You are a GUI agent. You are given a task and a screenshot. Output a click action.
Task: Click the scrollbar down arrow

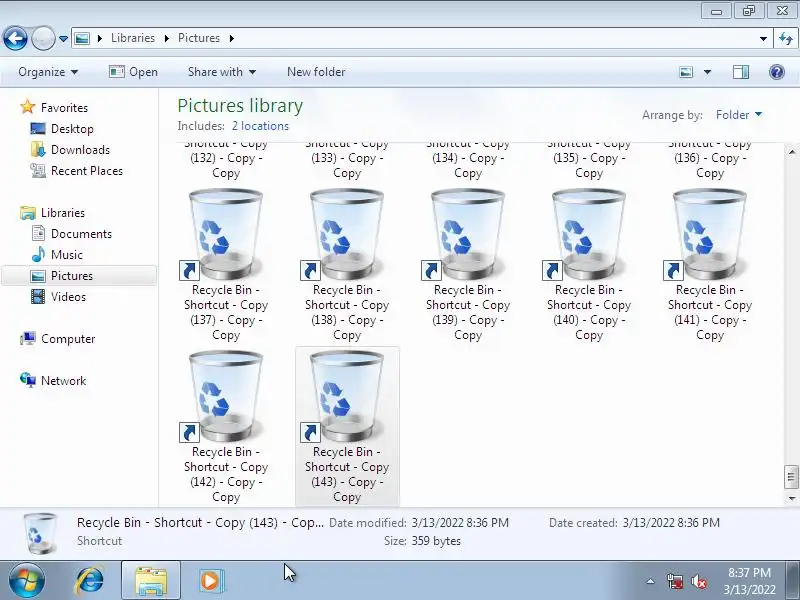coord(791,498)
